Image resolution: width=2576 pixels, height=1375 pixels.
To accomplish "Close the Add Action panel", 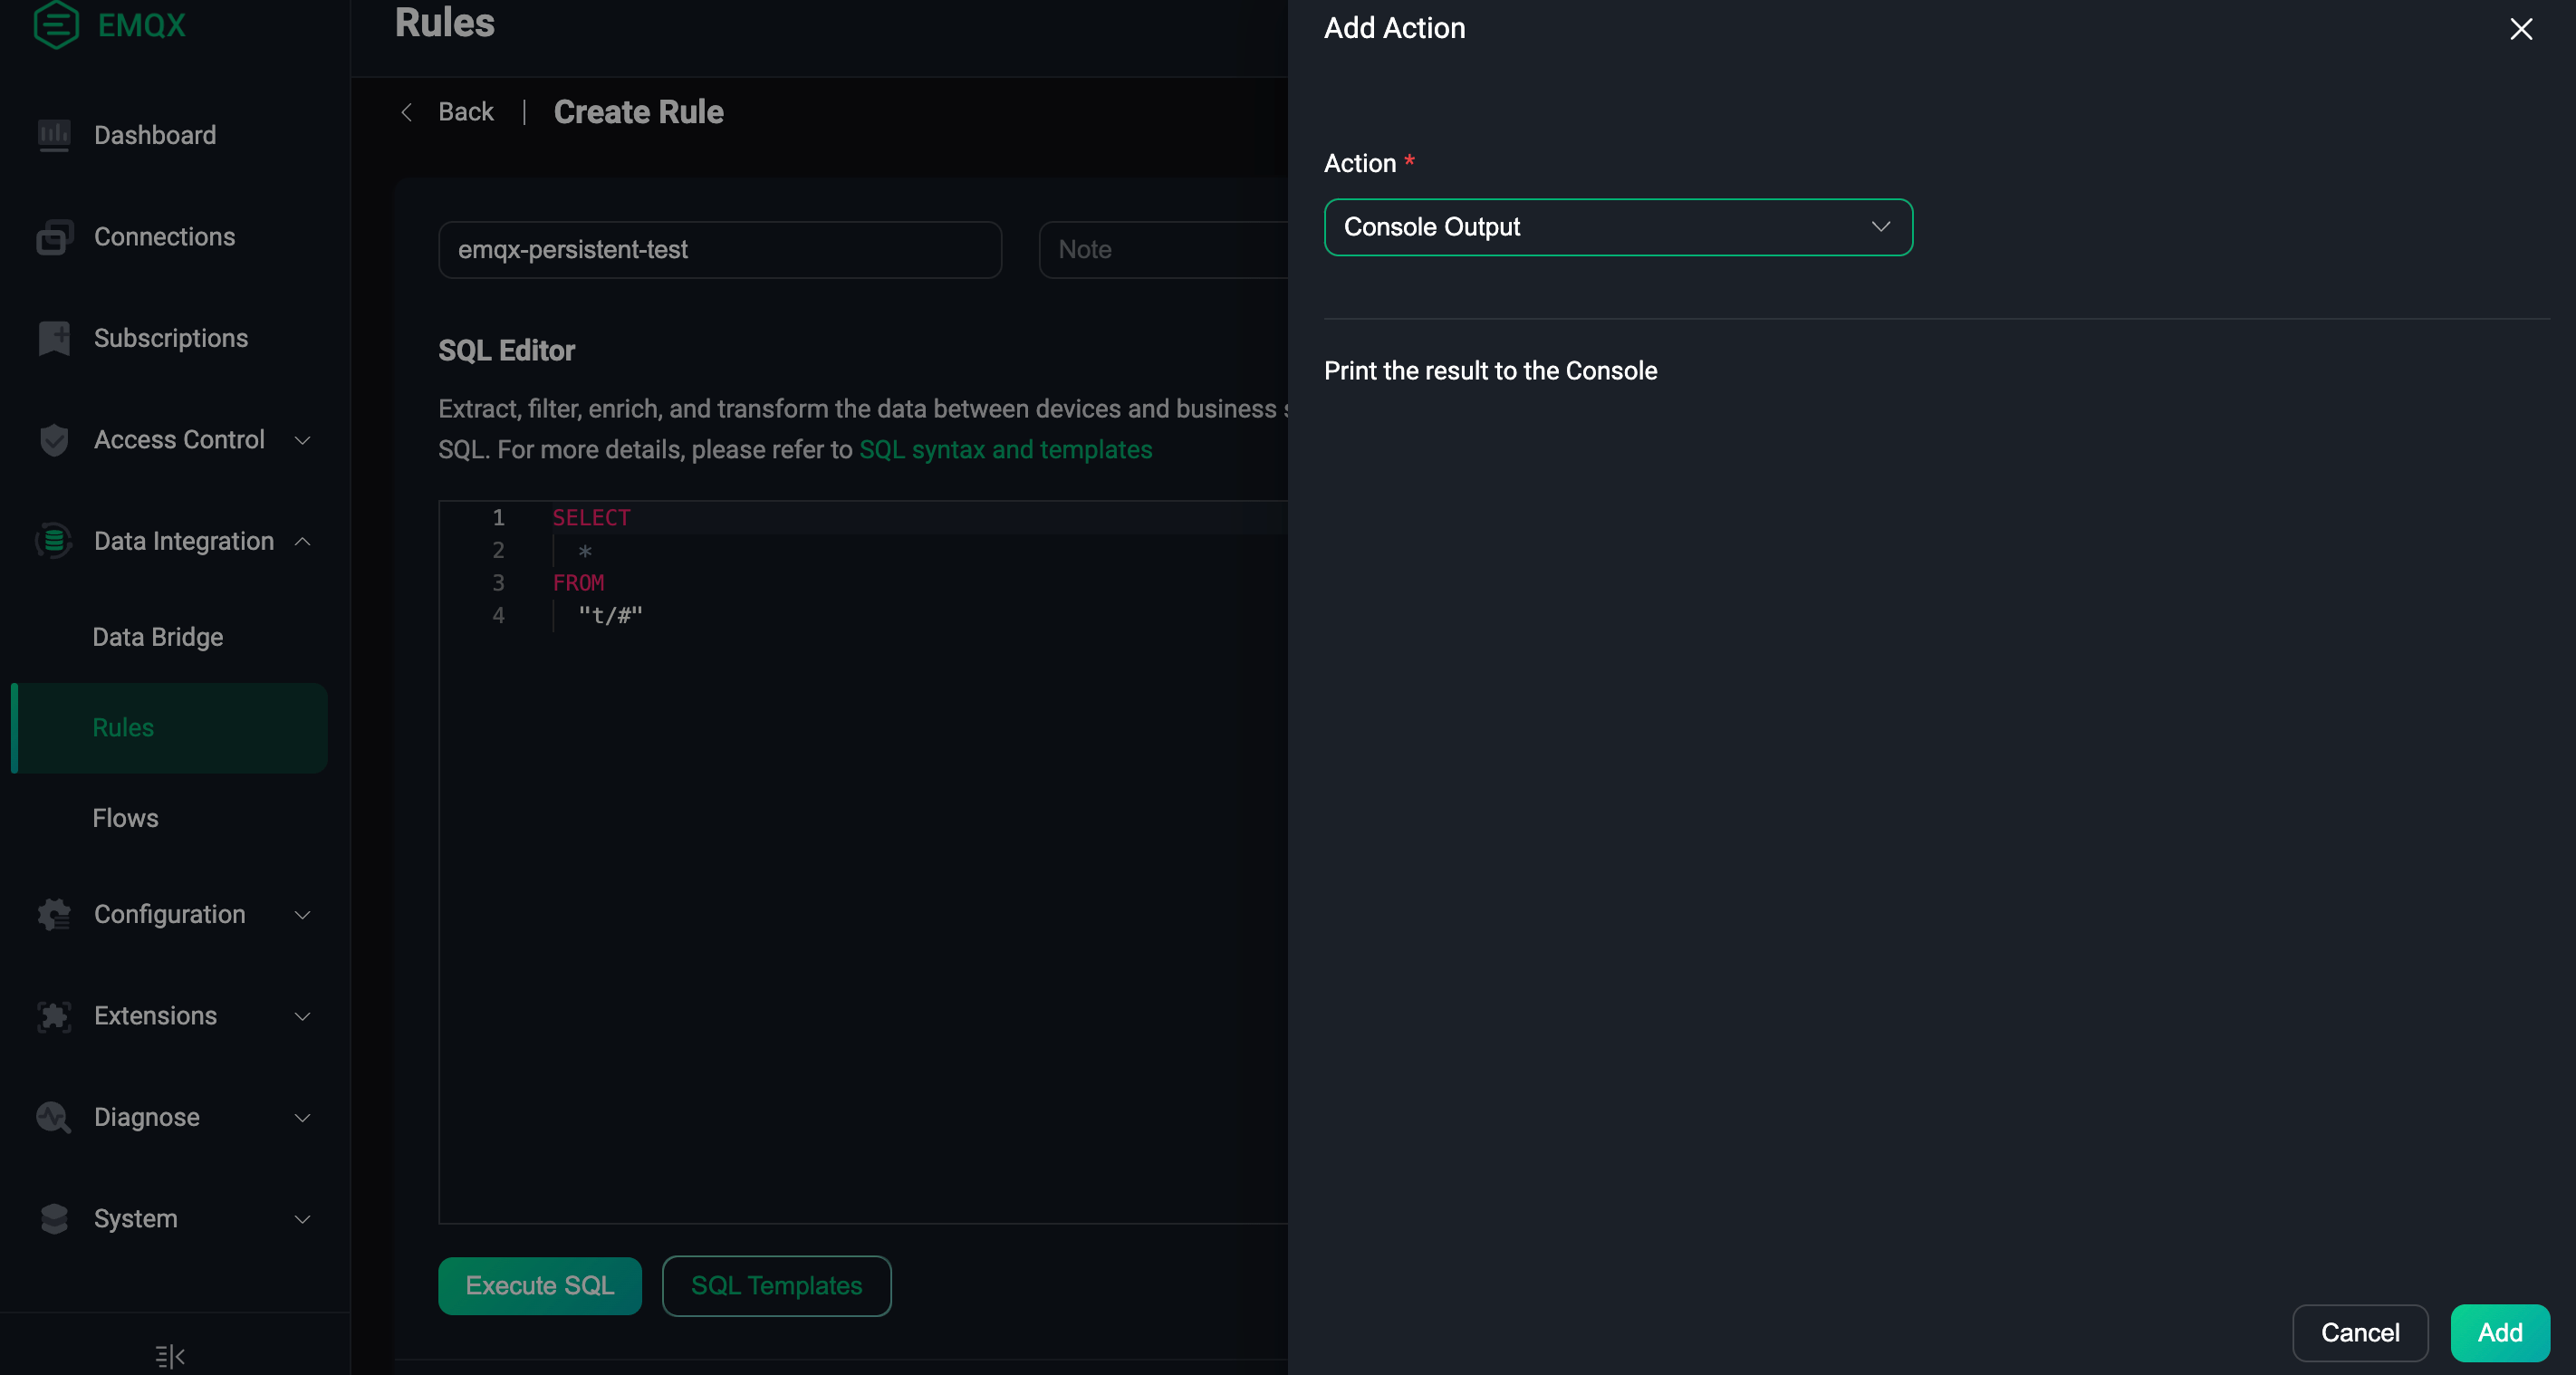I will (2520, 29).
